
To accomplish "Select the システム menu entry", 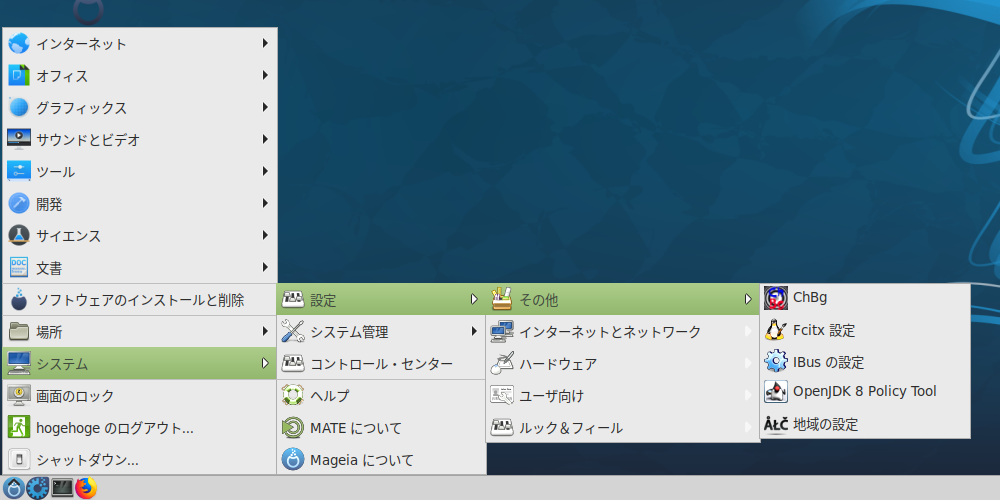I will 140,364.
